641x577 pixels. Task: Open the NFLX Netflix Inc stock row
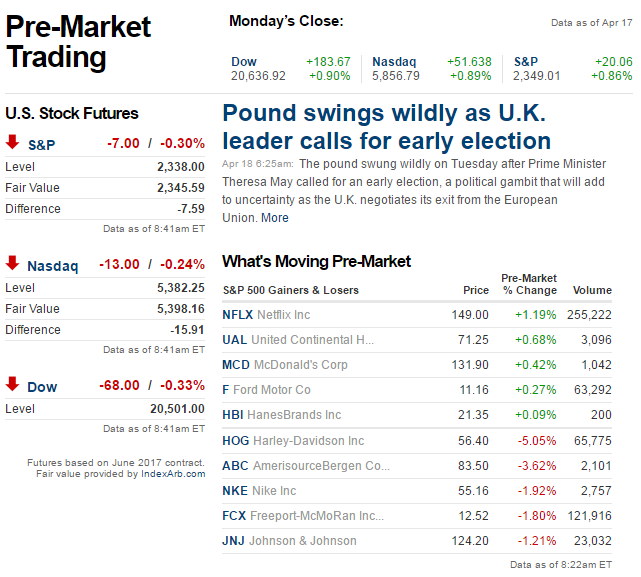pyautogui.click(x=238, y=314)
